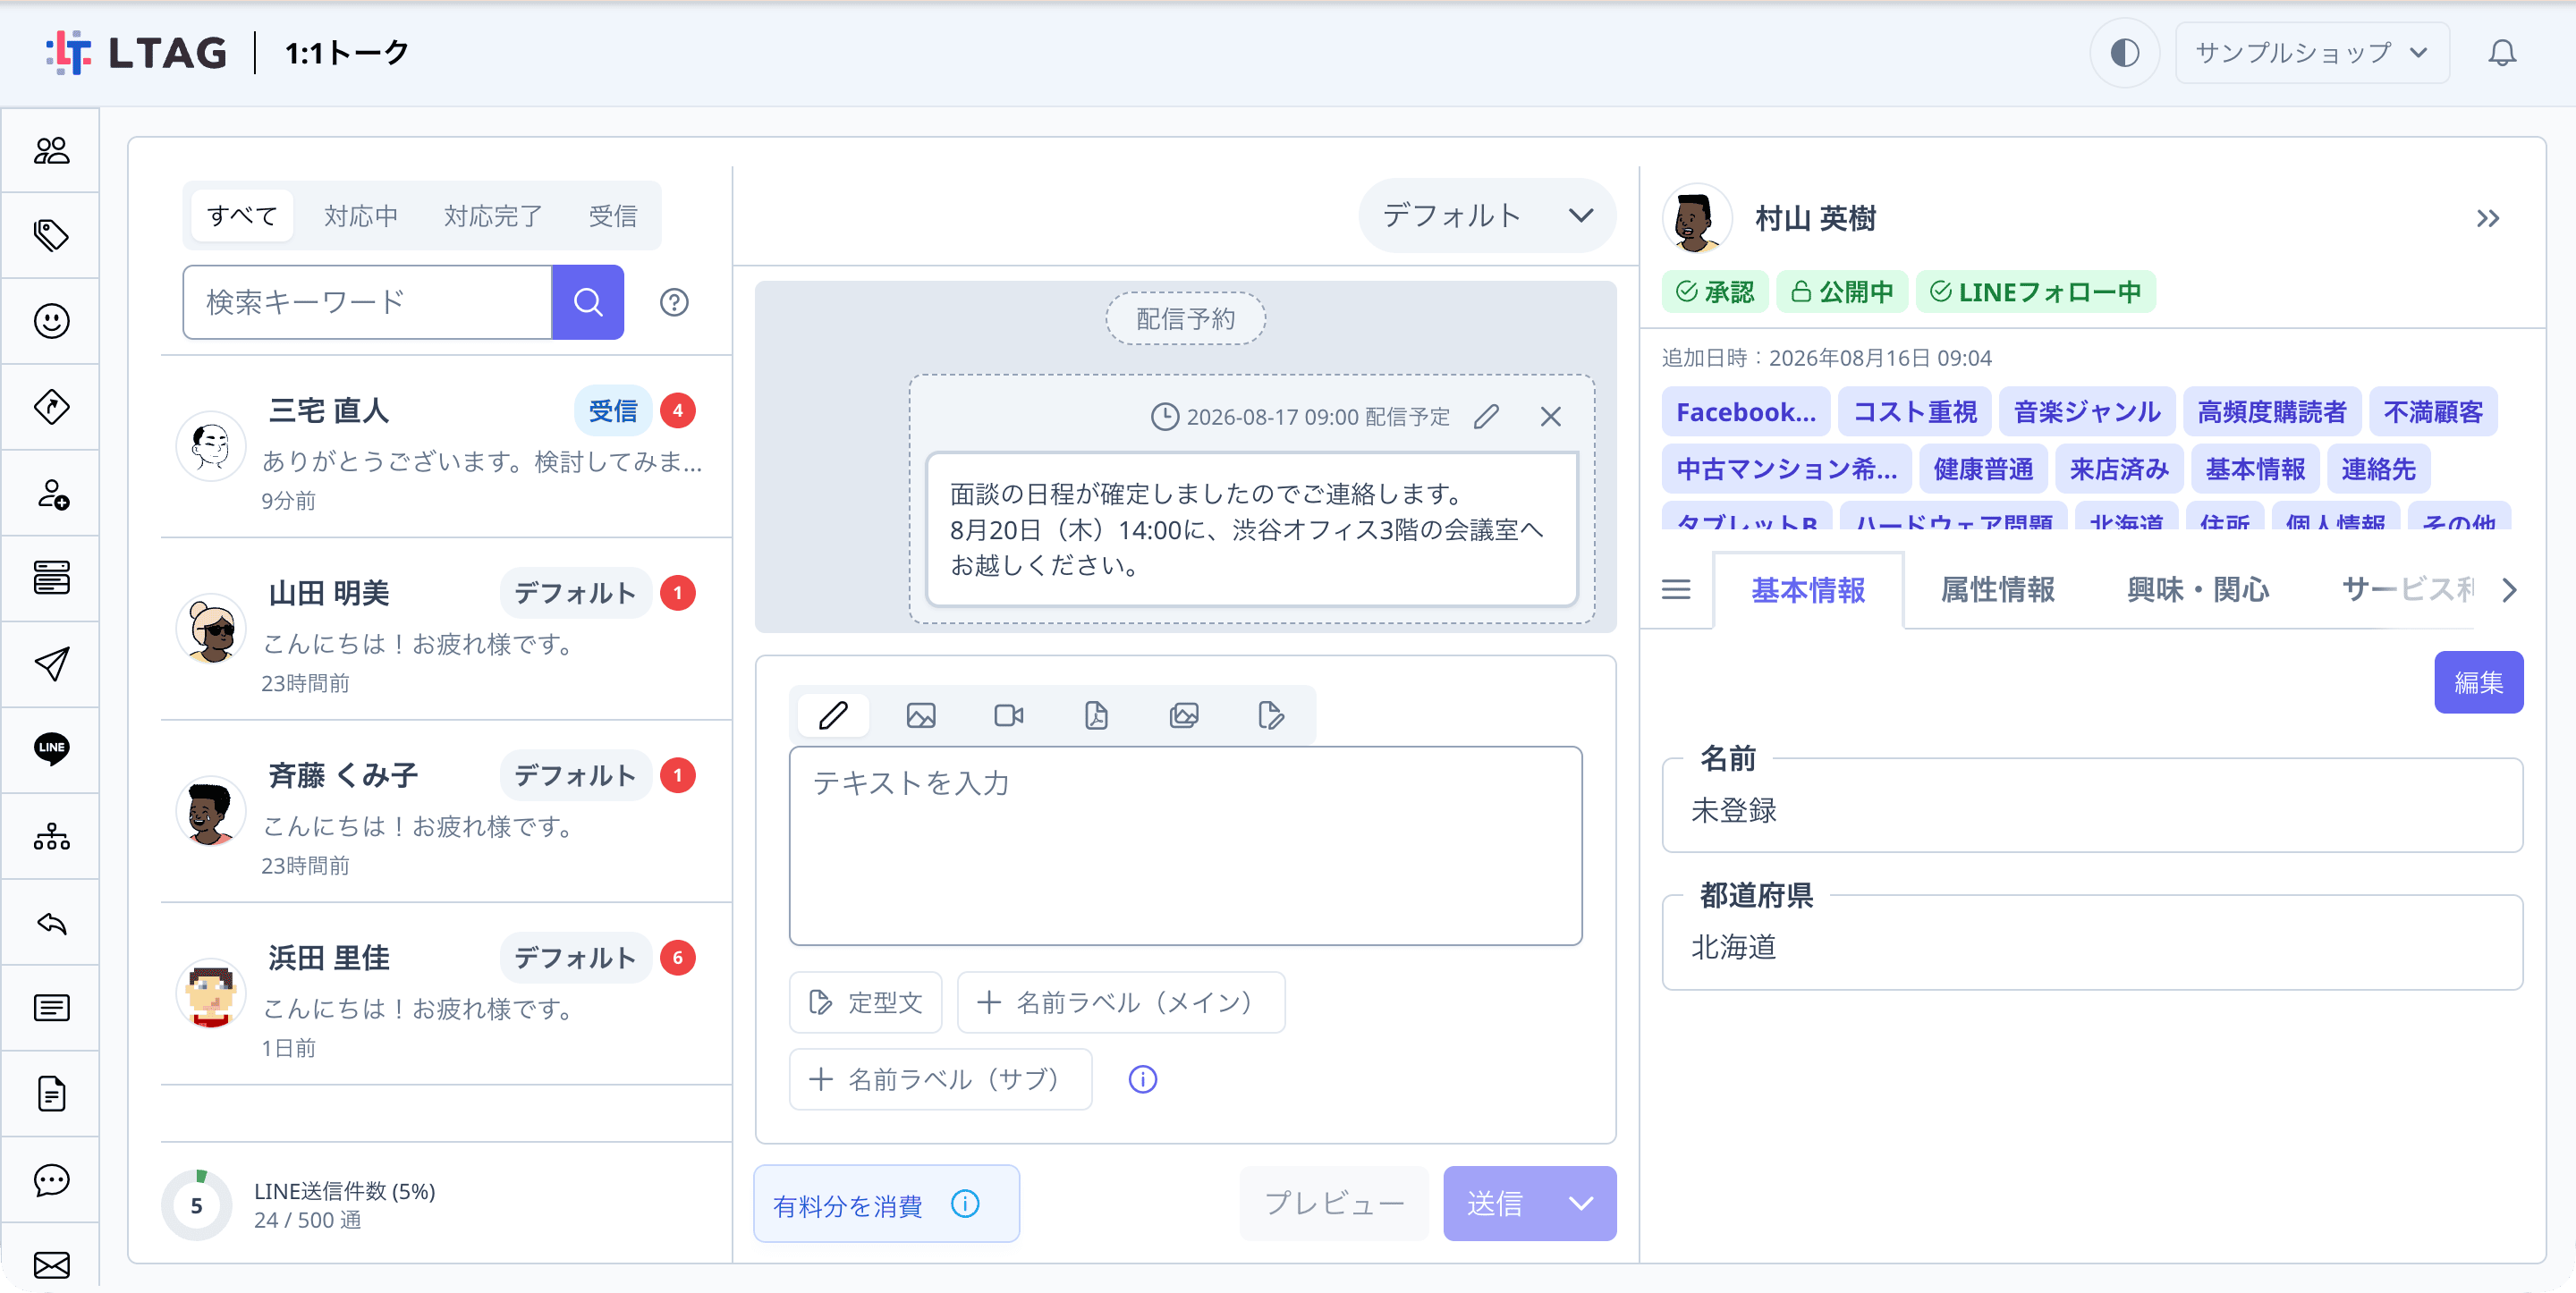Viewport: 2576px width, 1293px height.
Task: Click the 有料分を消費 option
Action: tap(886, 1204)
